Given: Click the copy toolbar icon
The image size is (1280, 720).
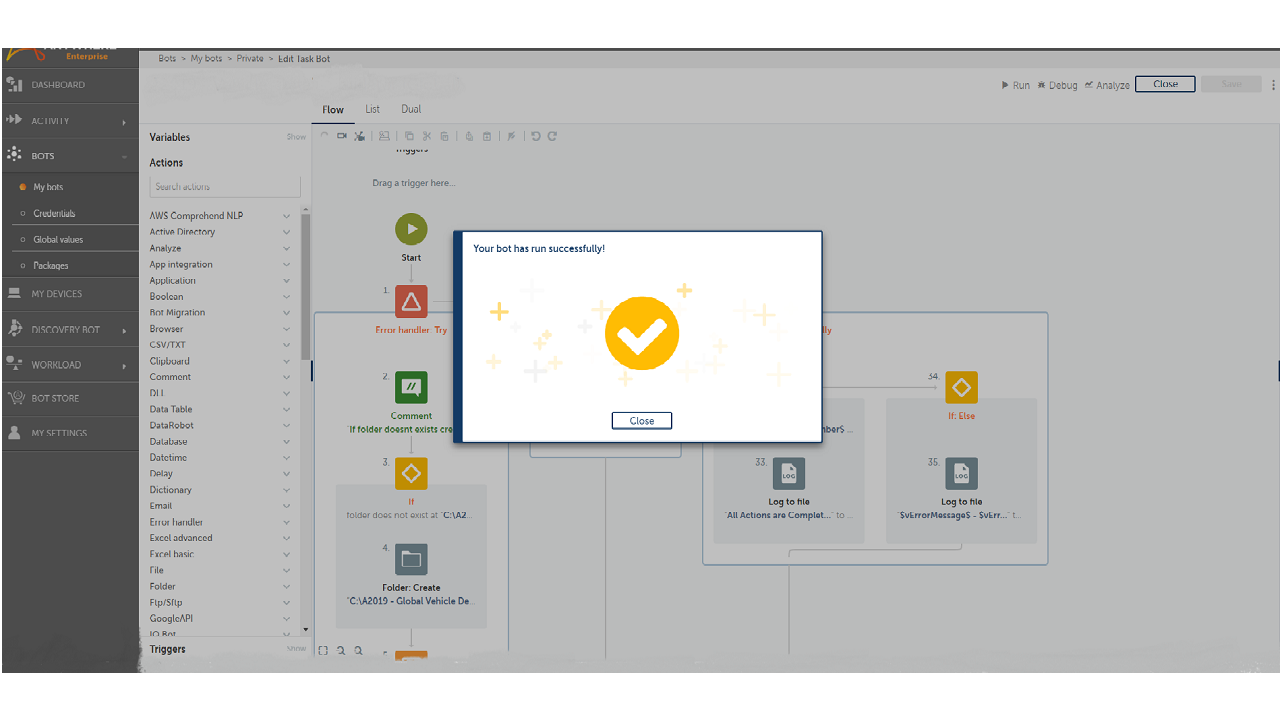Looking at the screenshot, I should click(x=408, y=136).
